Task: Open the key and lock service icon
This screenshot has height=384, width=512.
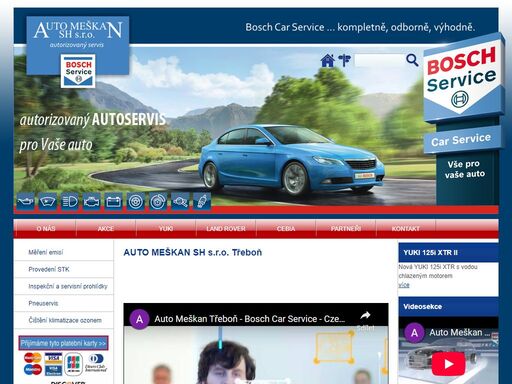Action: [180, 201]
